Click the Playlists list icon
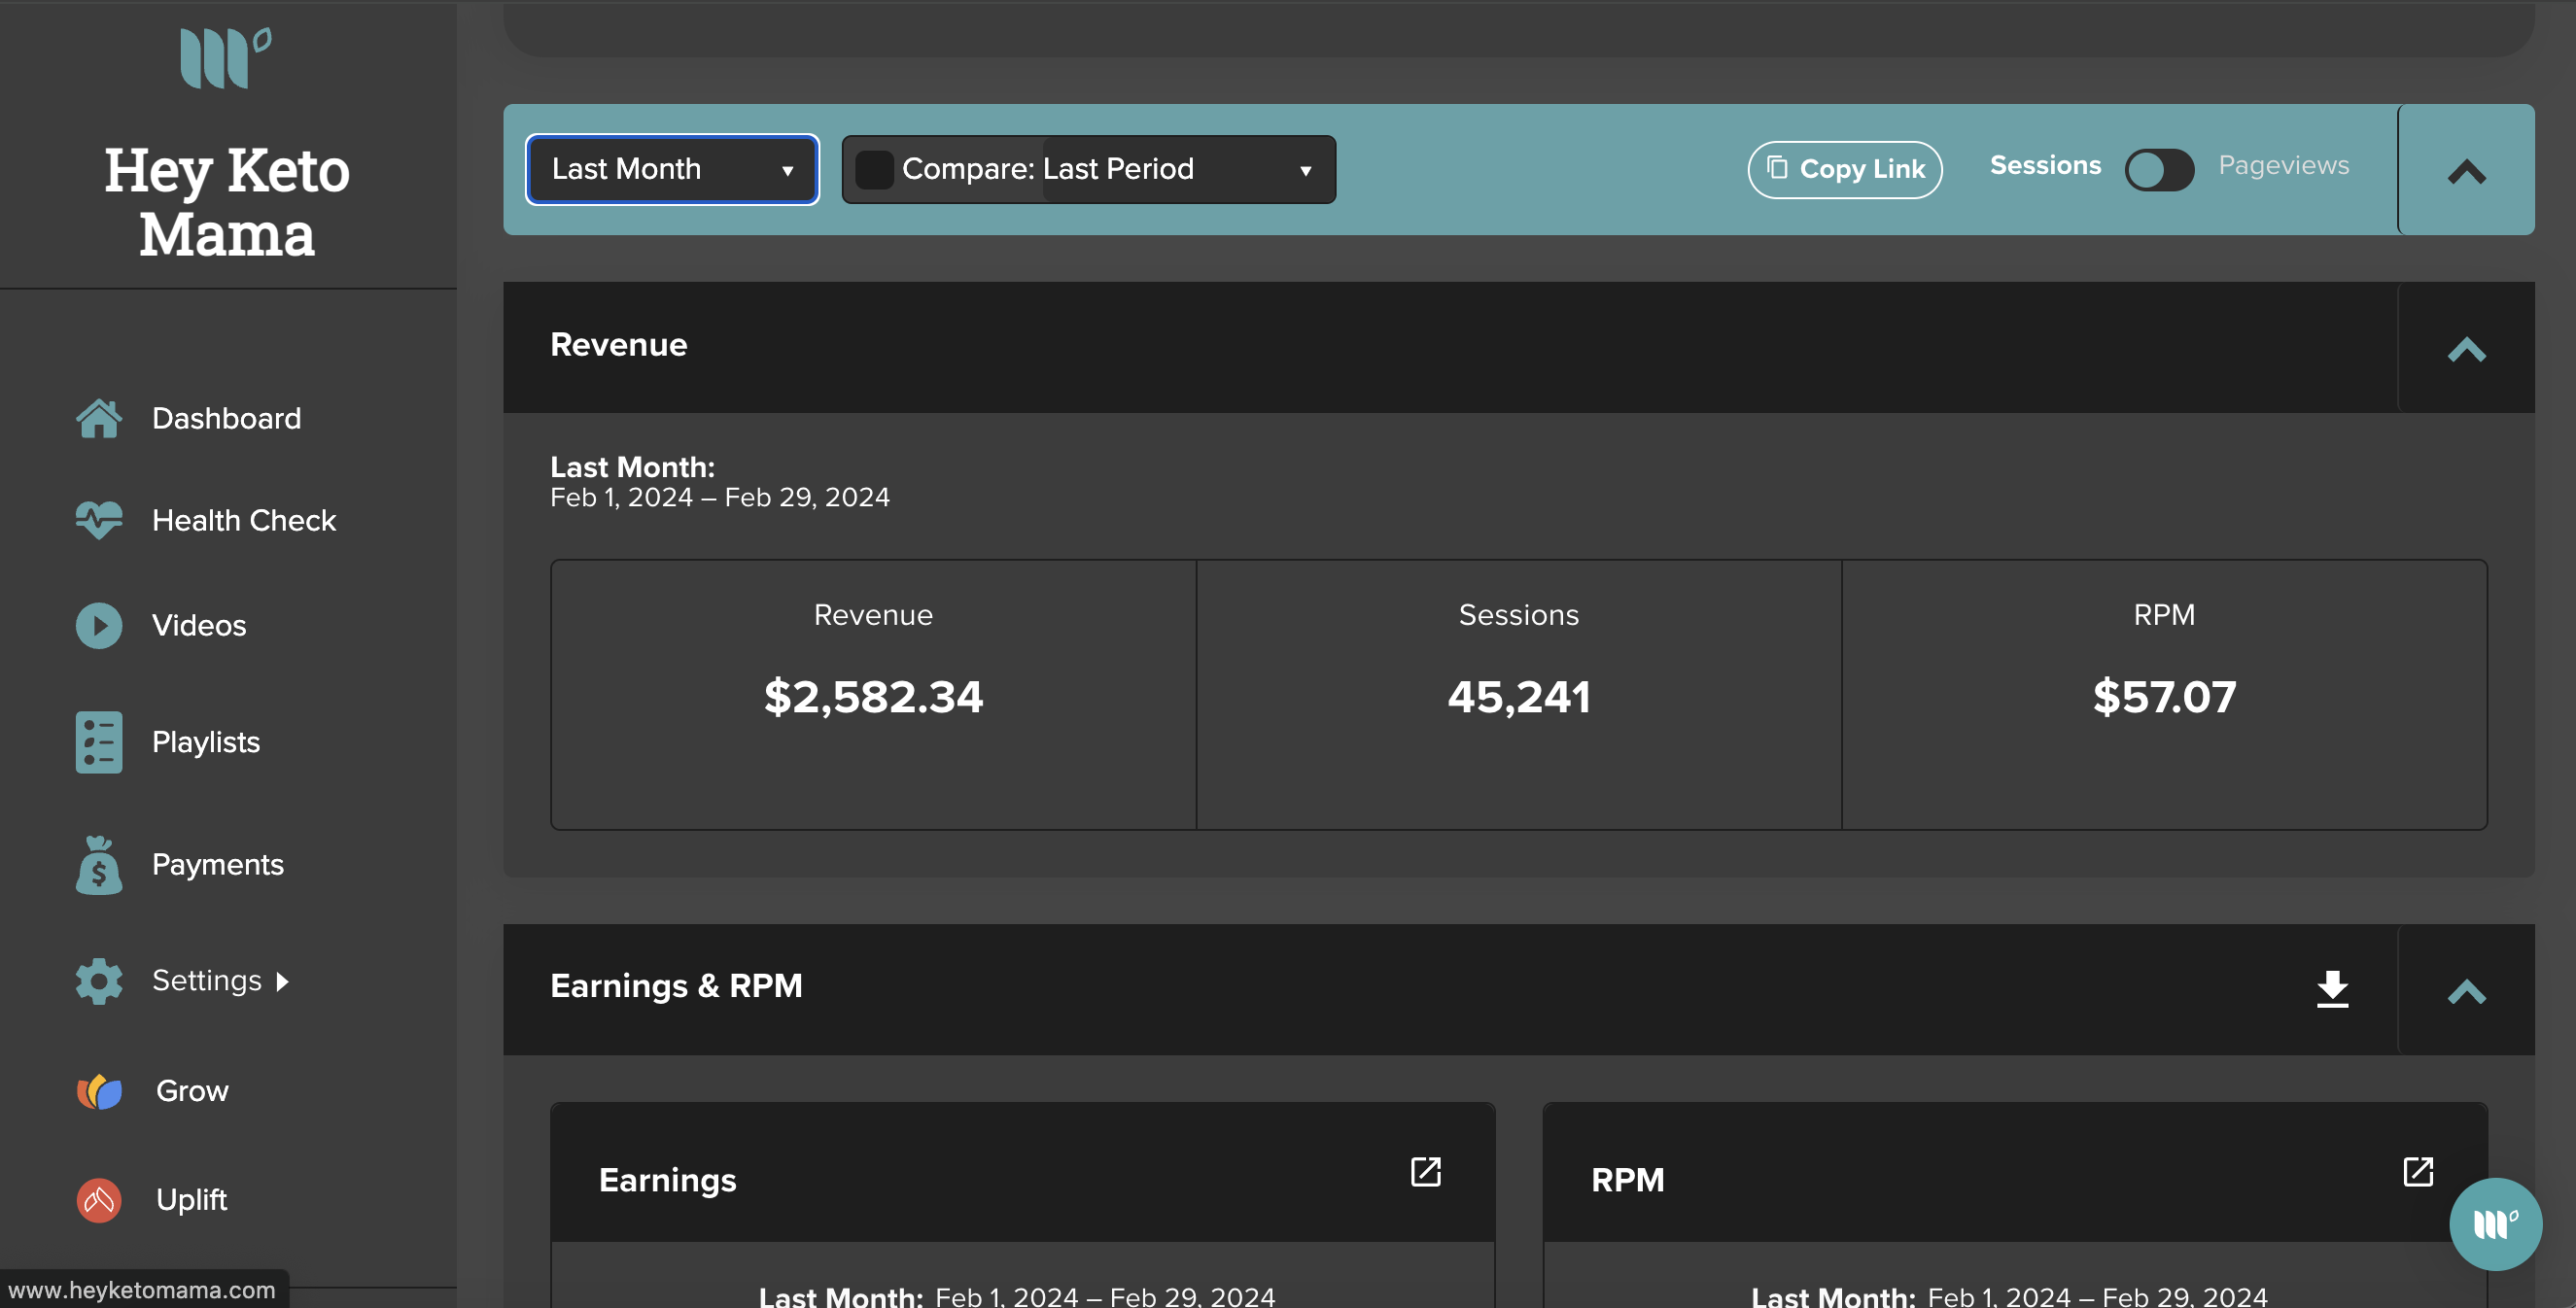 click(99, 742)
